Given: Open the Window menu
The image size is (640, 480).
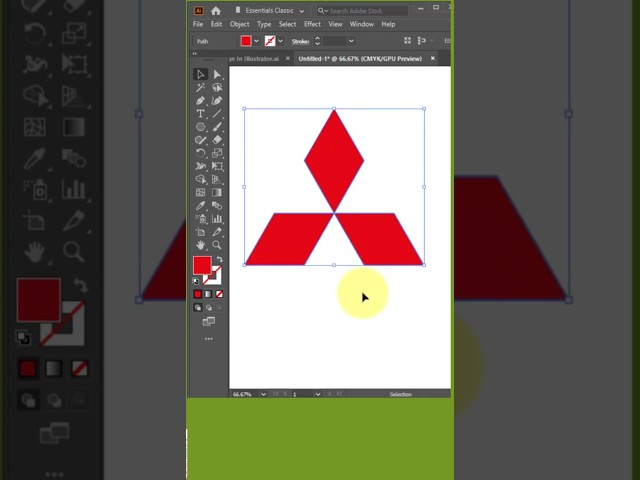Looking at the screenshot, I should (x=362, y=24).
